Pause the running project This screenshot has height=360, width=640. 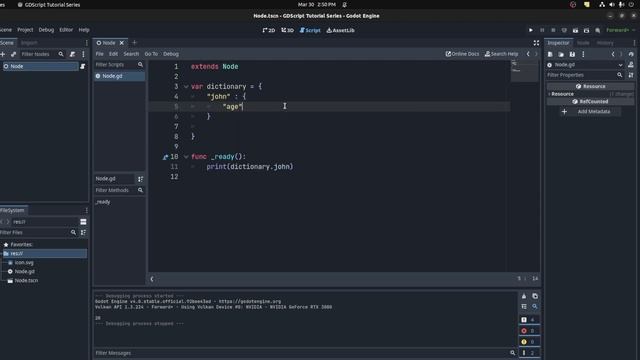[542, 30]
